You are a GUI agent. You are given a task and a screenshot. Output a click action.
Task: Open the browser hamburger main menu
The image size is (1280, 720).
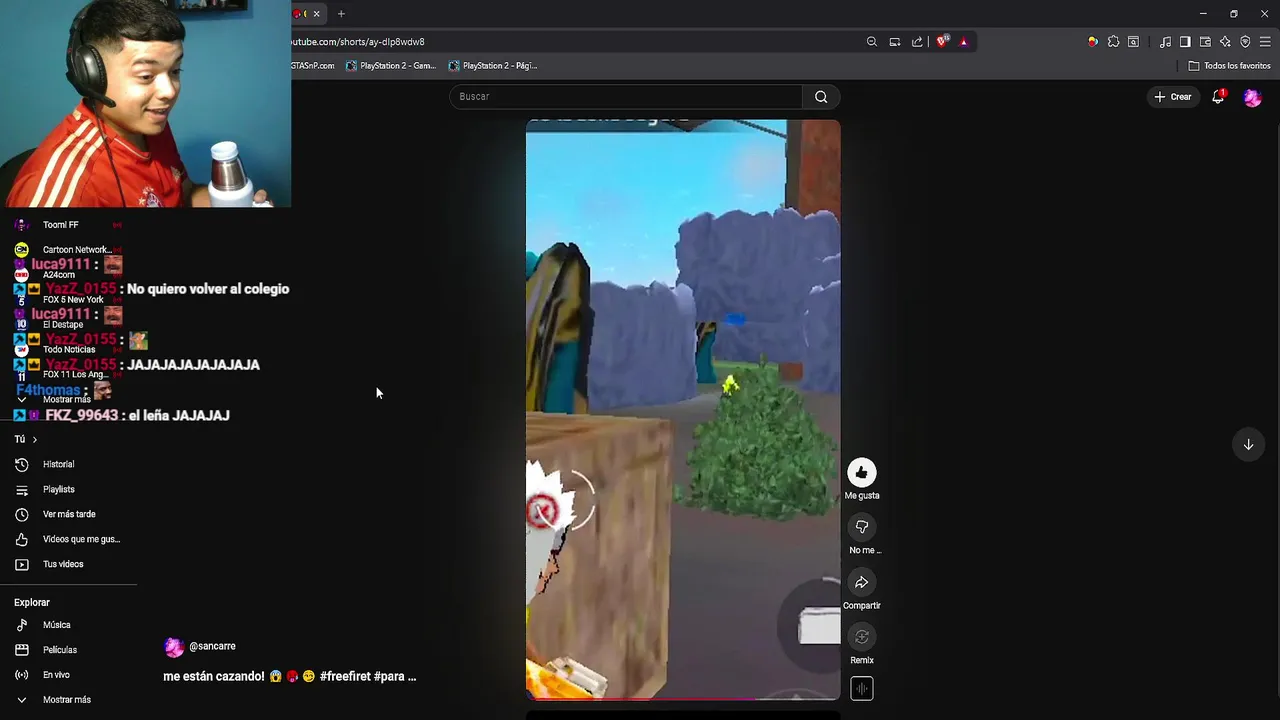coord(1265,42)
